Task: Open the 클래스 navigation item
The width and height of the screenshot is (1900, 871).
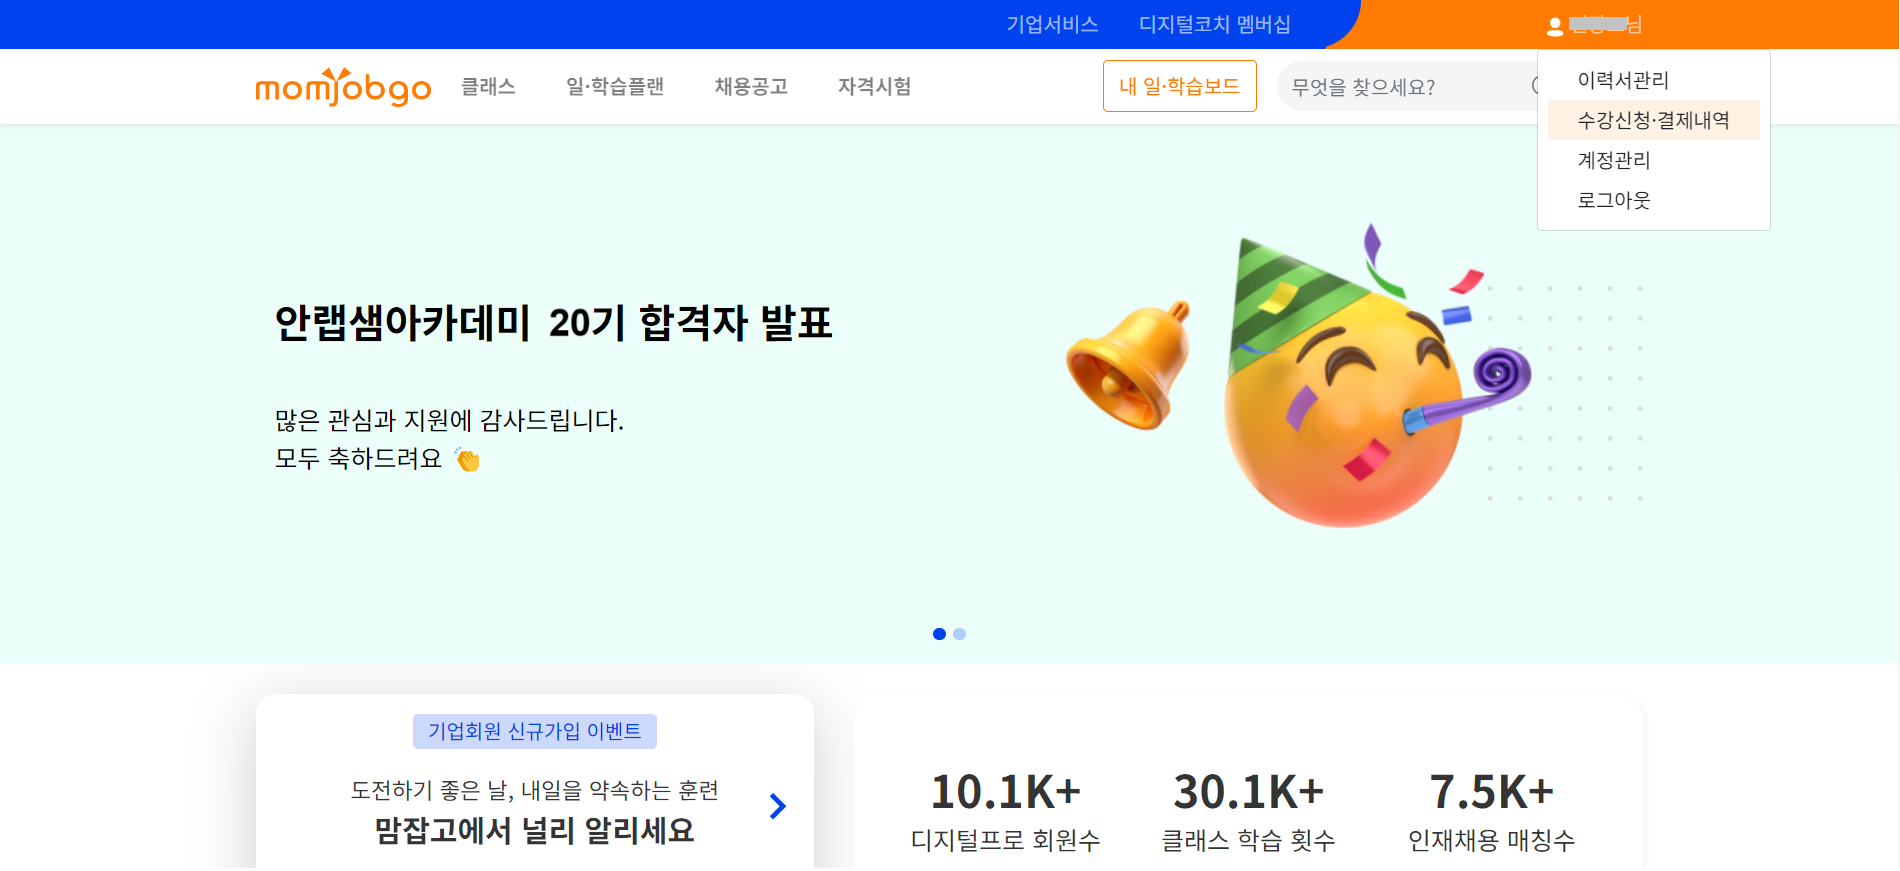Action: [488, 87]
